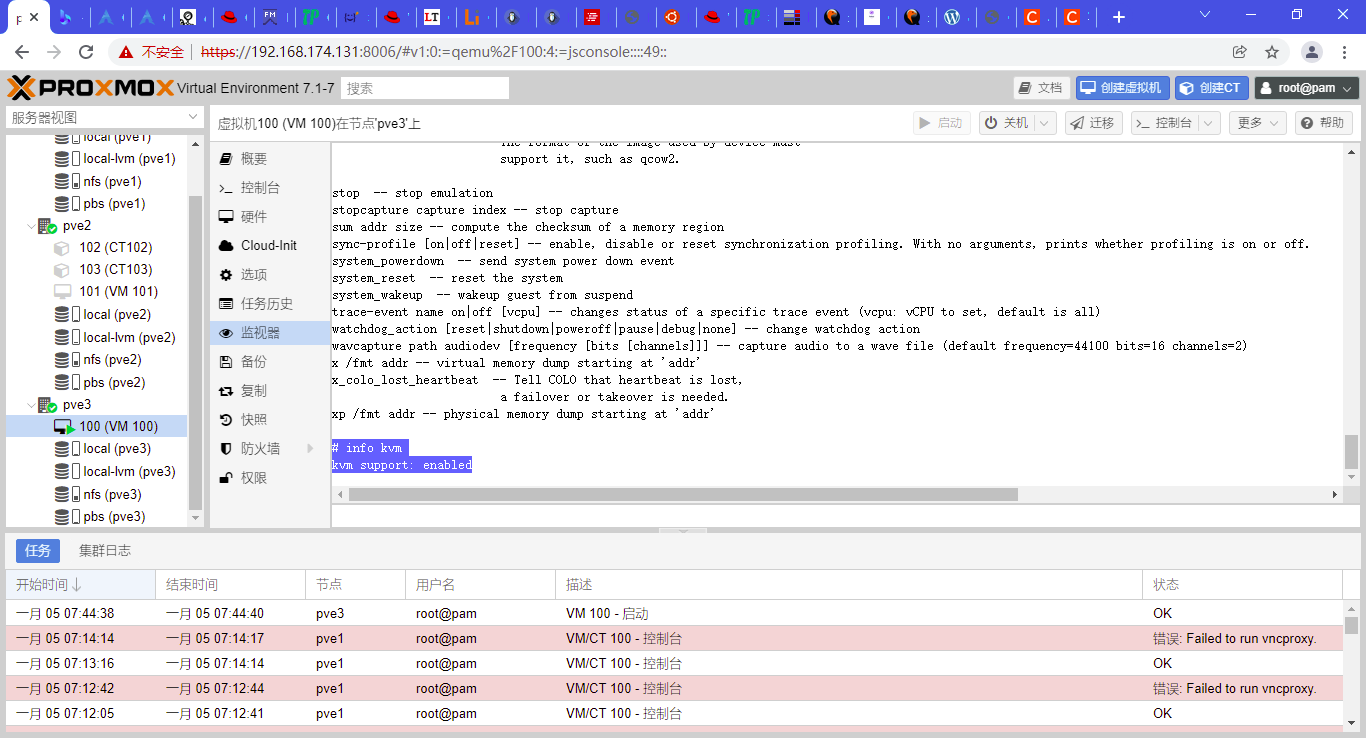Screen dimensions: 1366x738
Task: Open the root@pam user menu
Action: (x=1306, y=87)
